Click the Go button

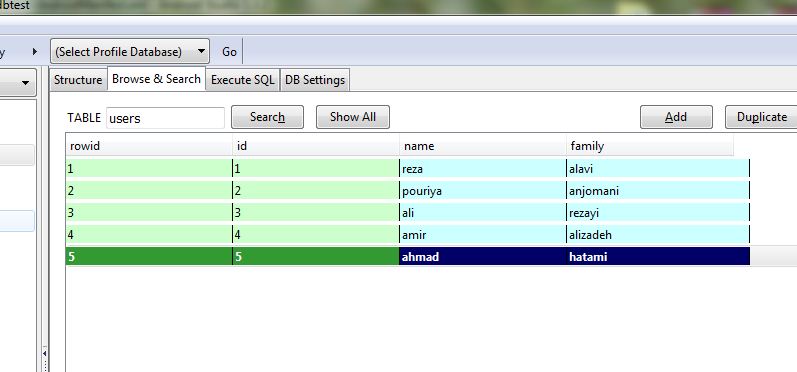click(x=229, y=51)
